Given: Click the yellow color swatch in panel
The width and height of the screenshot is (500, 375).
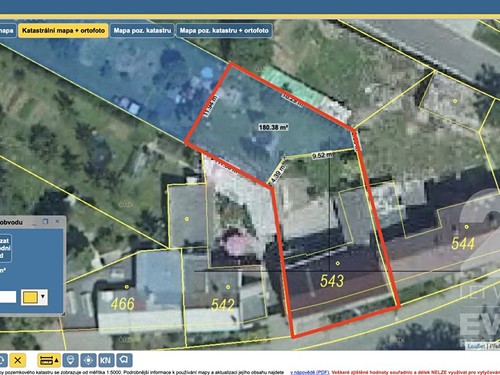Looking at the screenshot, I should (x=30, y=297).
